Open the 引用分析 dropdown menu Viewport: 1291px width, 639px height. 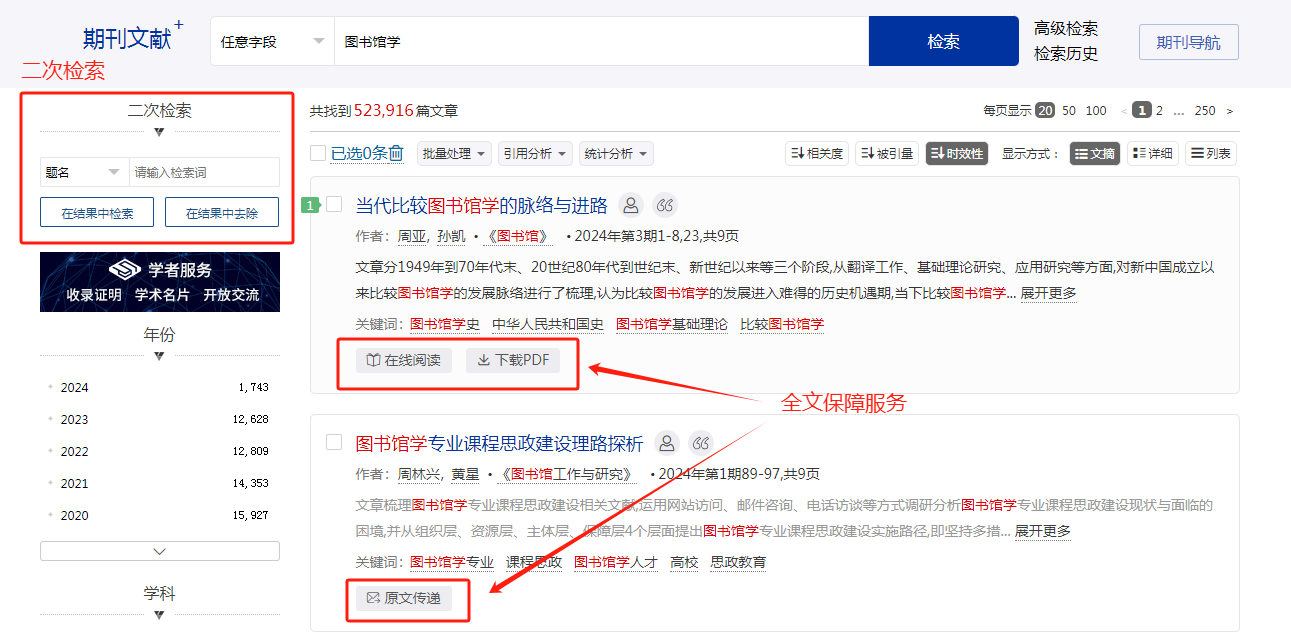536,153
